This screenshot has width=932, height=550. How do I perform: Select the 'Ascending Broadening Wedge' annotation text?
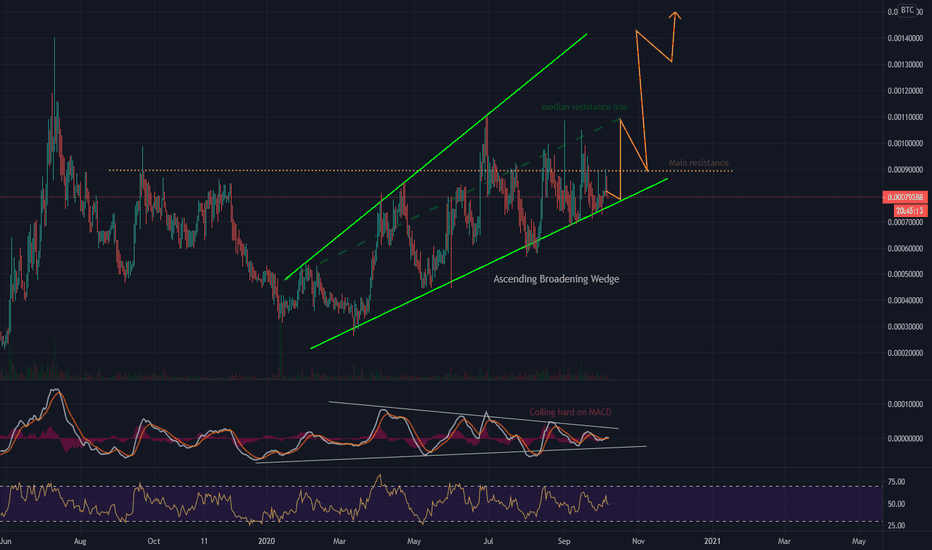(556, 279)
